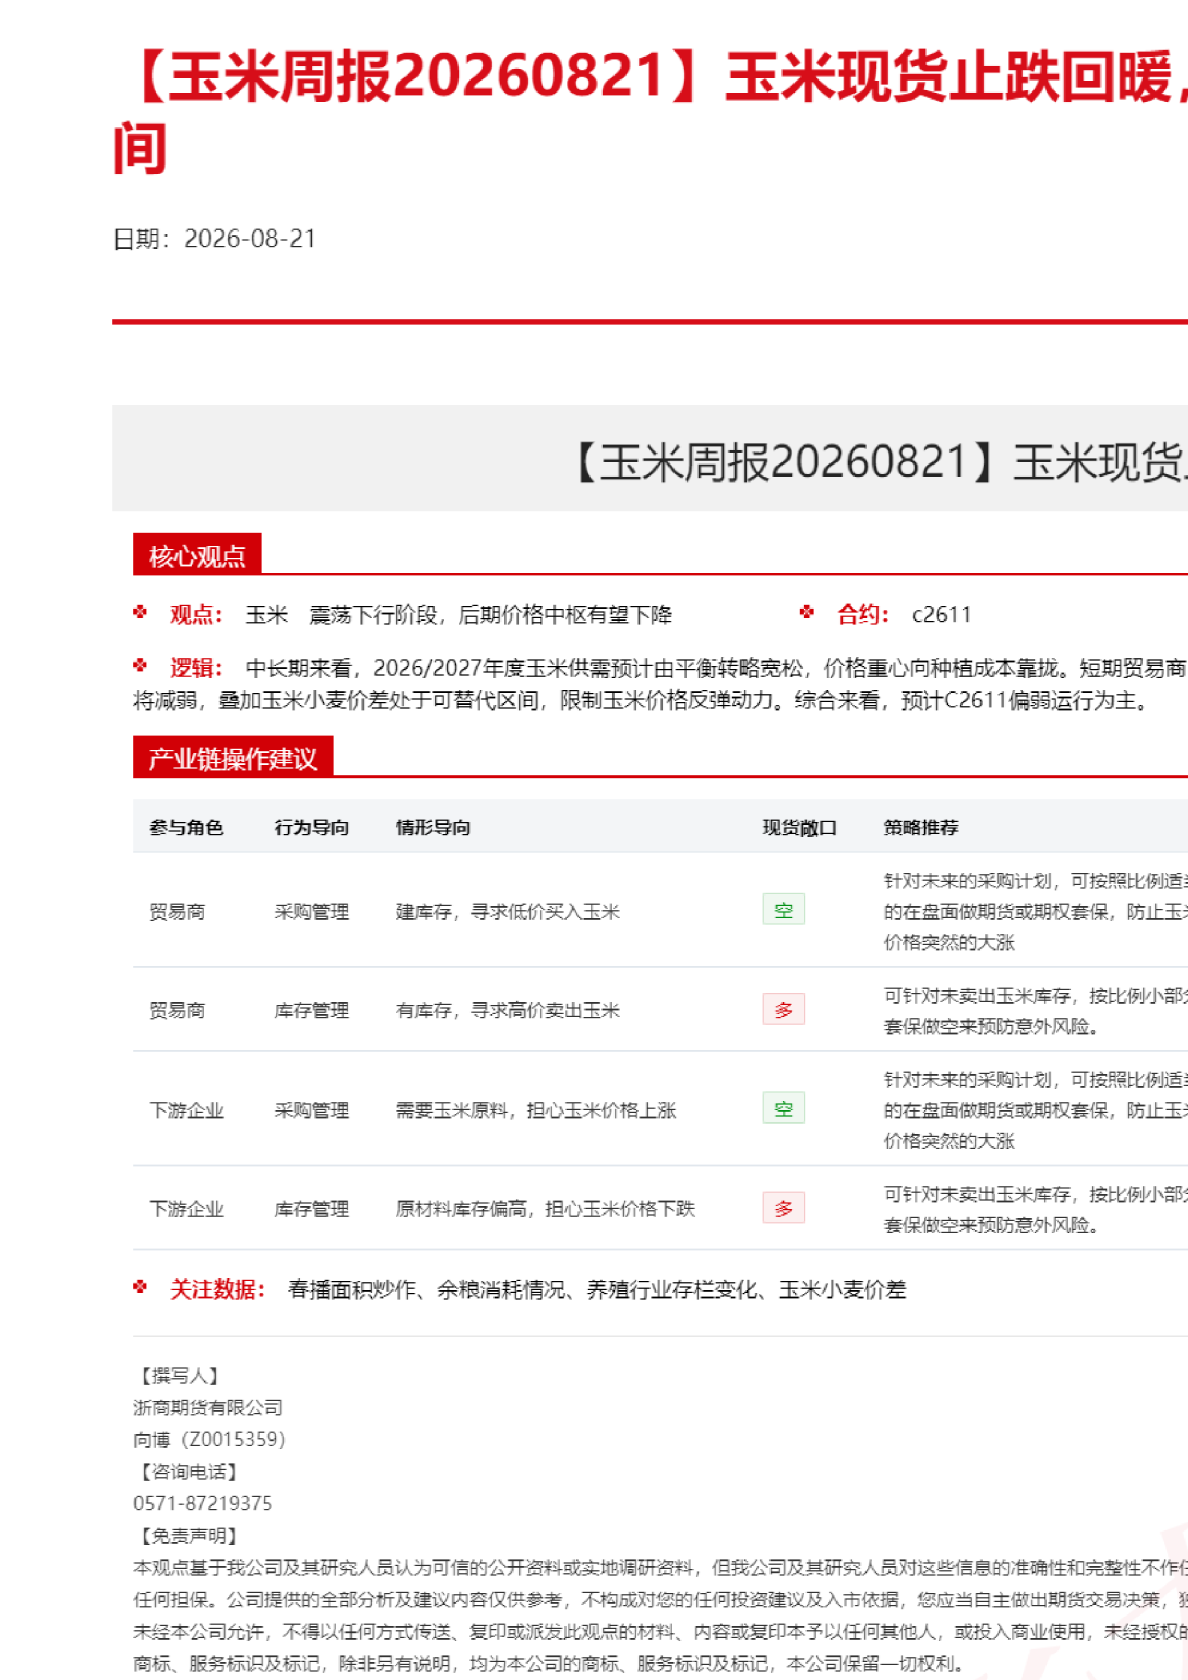Click the company name 浙商期货有限公司
This screenshot has height=1680, width=1188.
tap(208, 1408)
